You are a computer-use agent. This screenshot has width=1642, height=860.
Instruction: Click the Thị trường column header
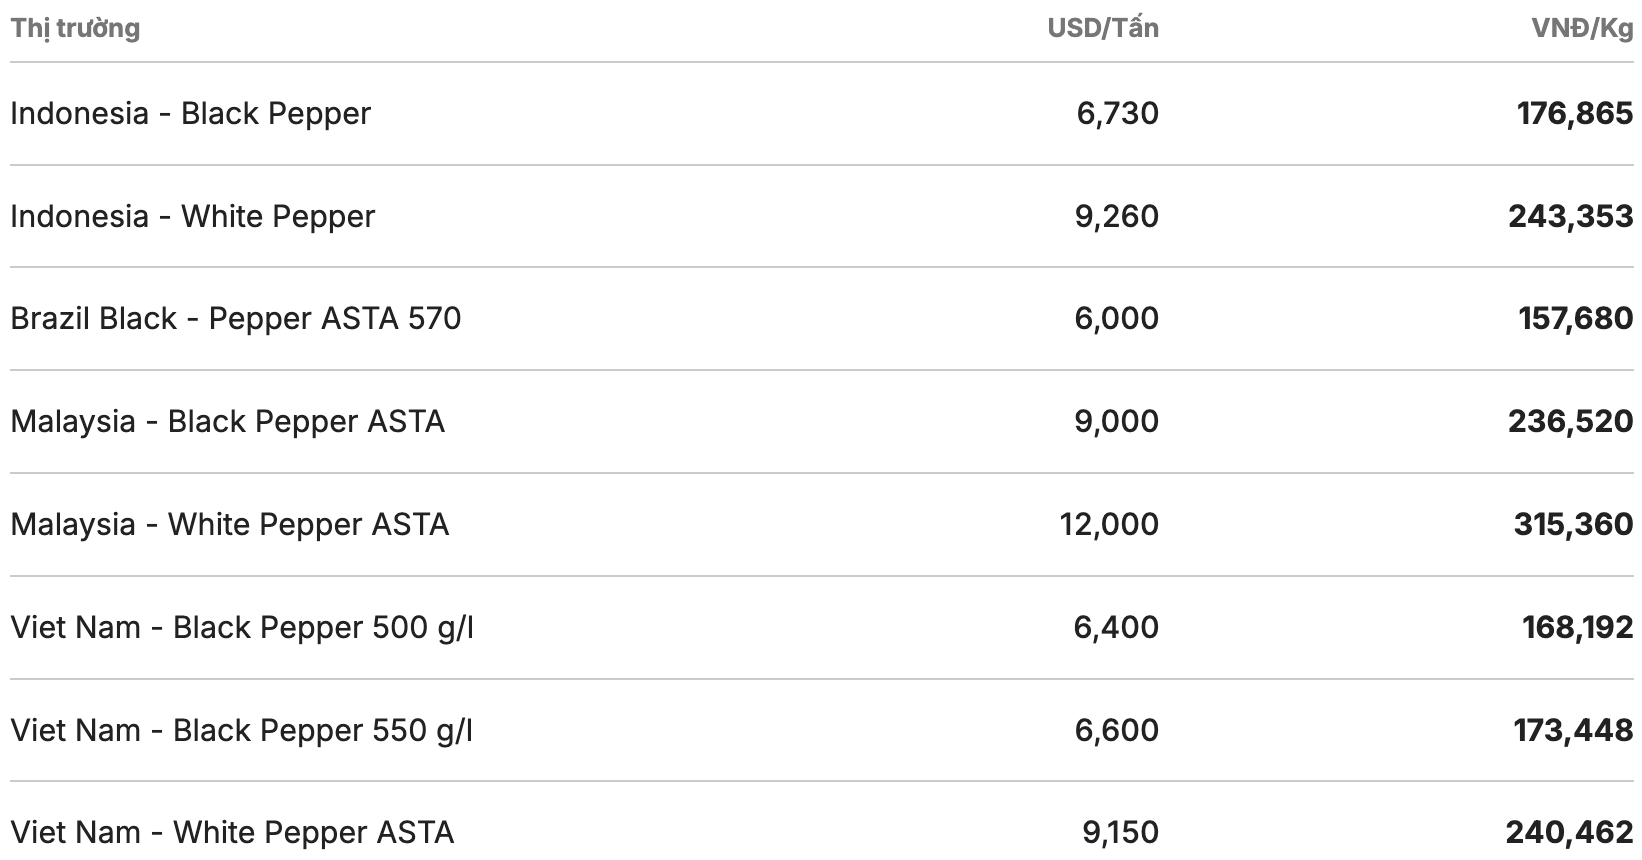pos(75,28)
